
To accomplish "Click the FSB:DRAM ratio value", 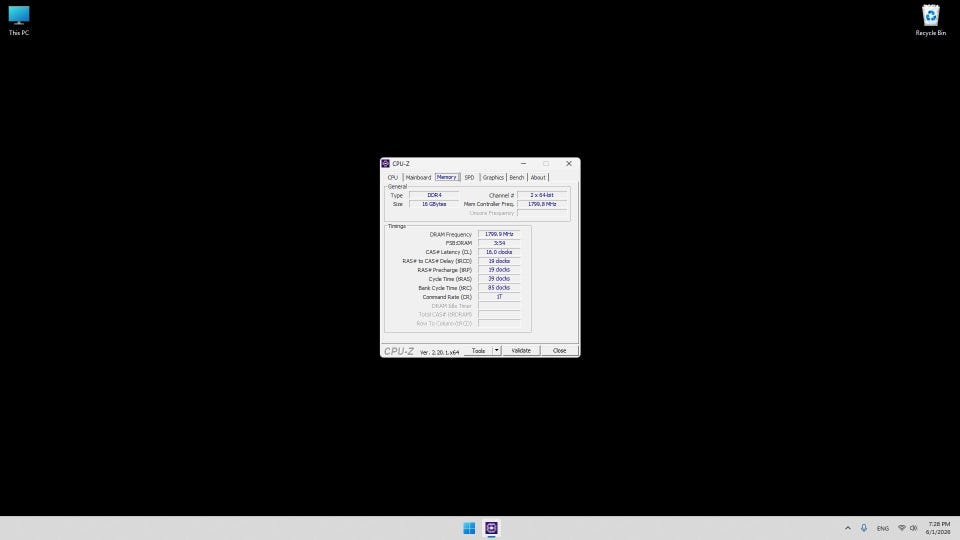I will point(499,243).
